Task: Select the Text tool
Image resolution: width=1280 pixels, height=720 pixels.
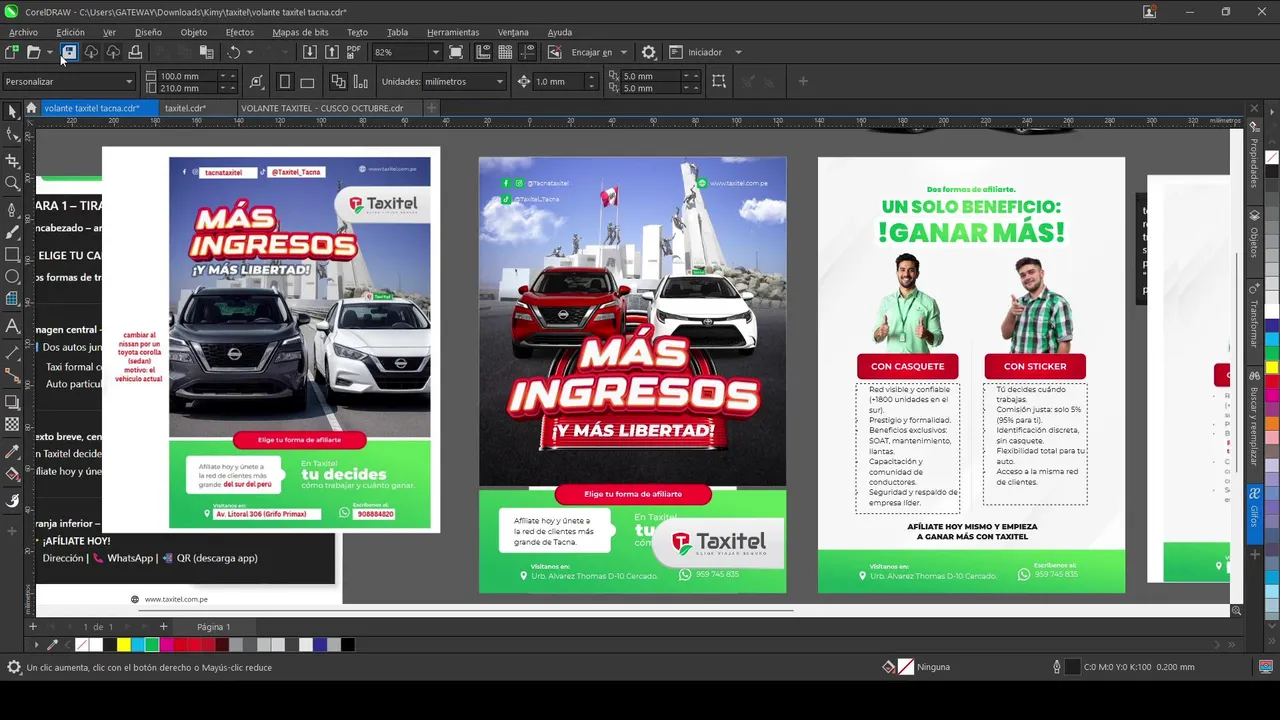Action: tap(12, 326)
